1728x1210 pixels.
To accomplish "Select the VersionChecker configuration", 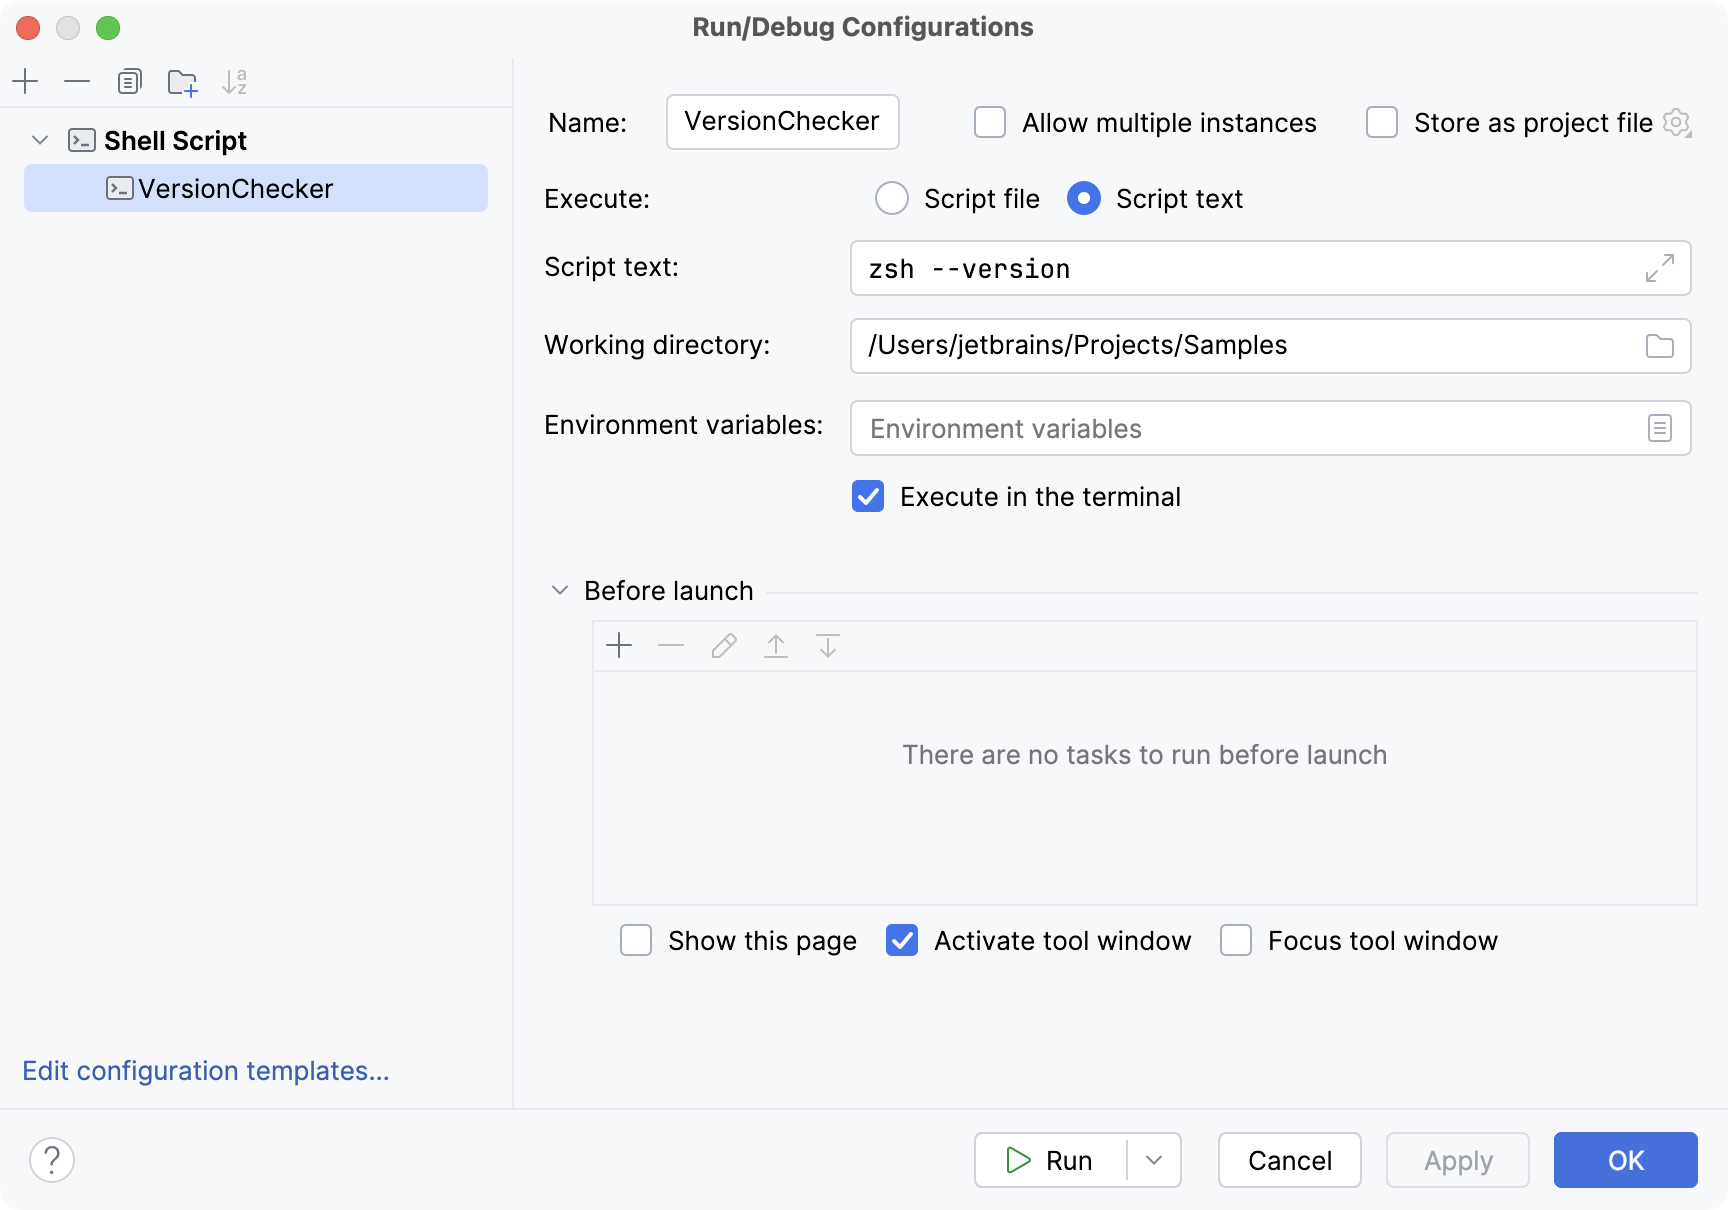I will coord(256,188).
